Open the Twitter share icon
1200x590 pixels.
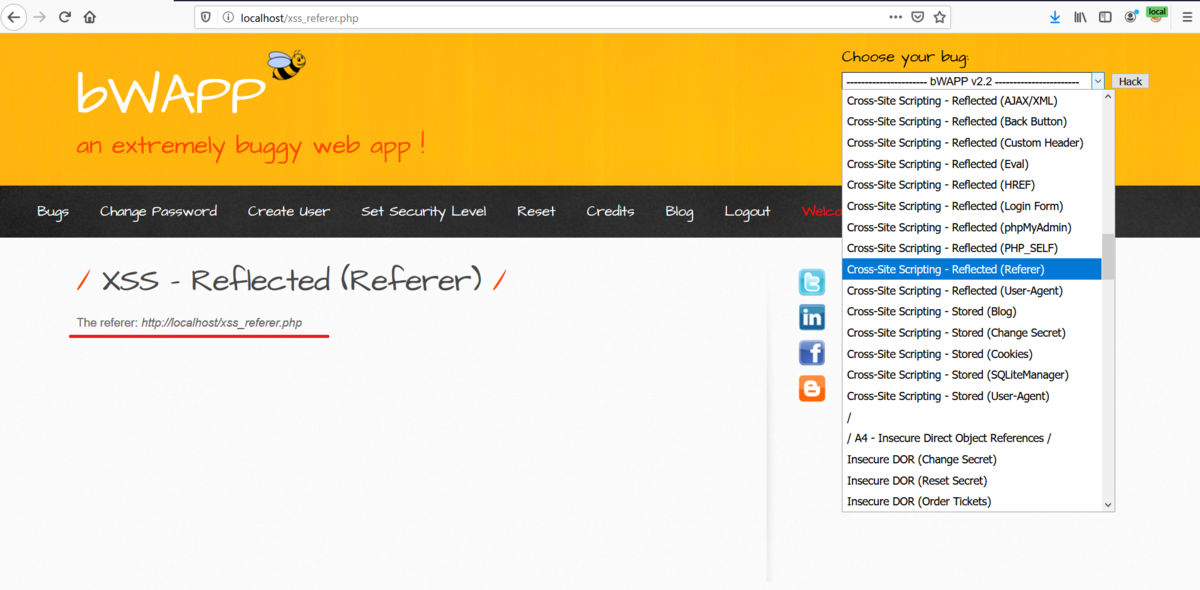[812, 282]
